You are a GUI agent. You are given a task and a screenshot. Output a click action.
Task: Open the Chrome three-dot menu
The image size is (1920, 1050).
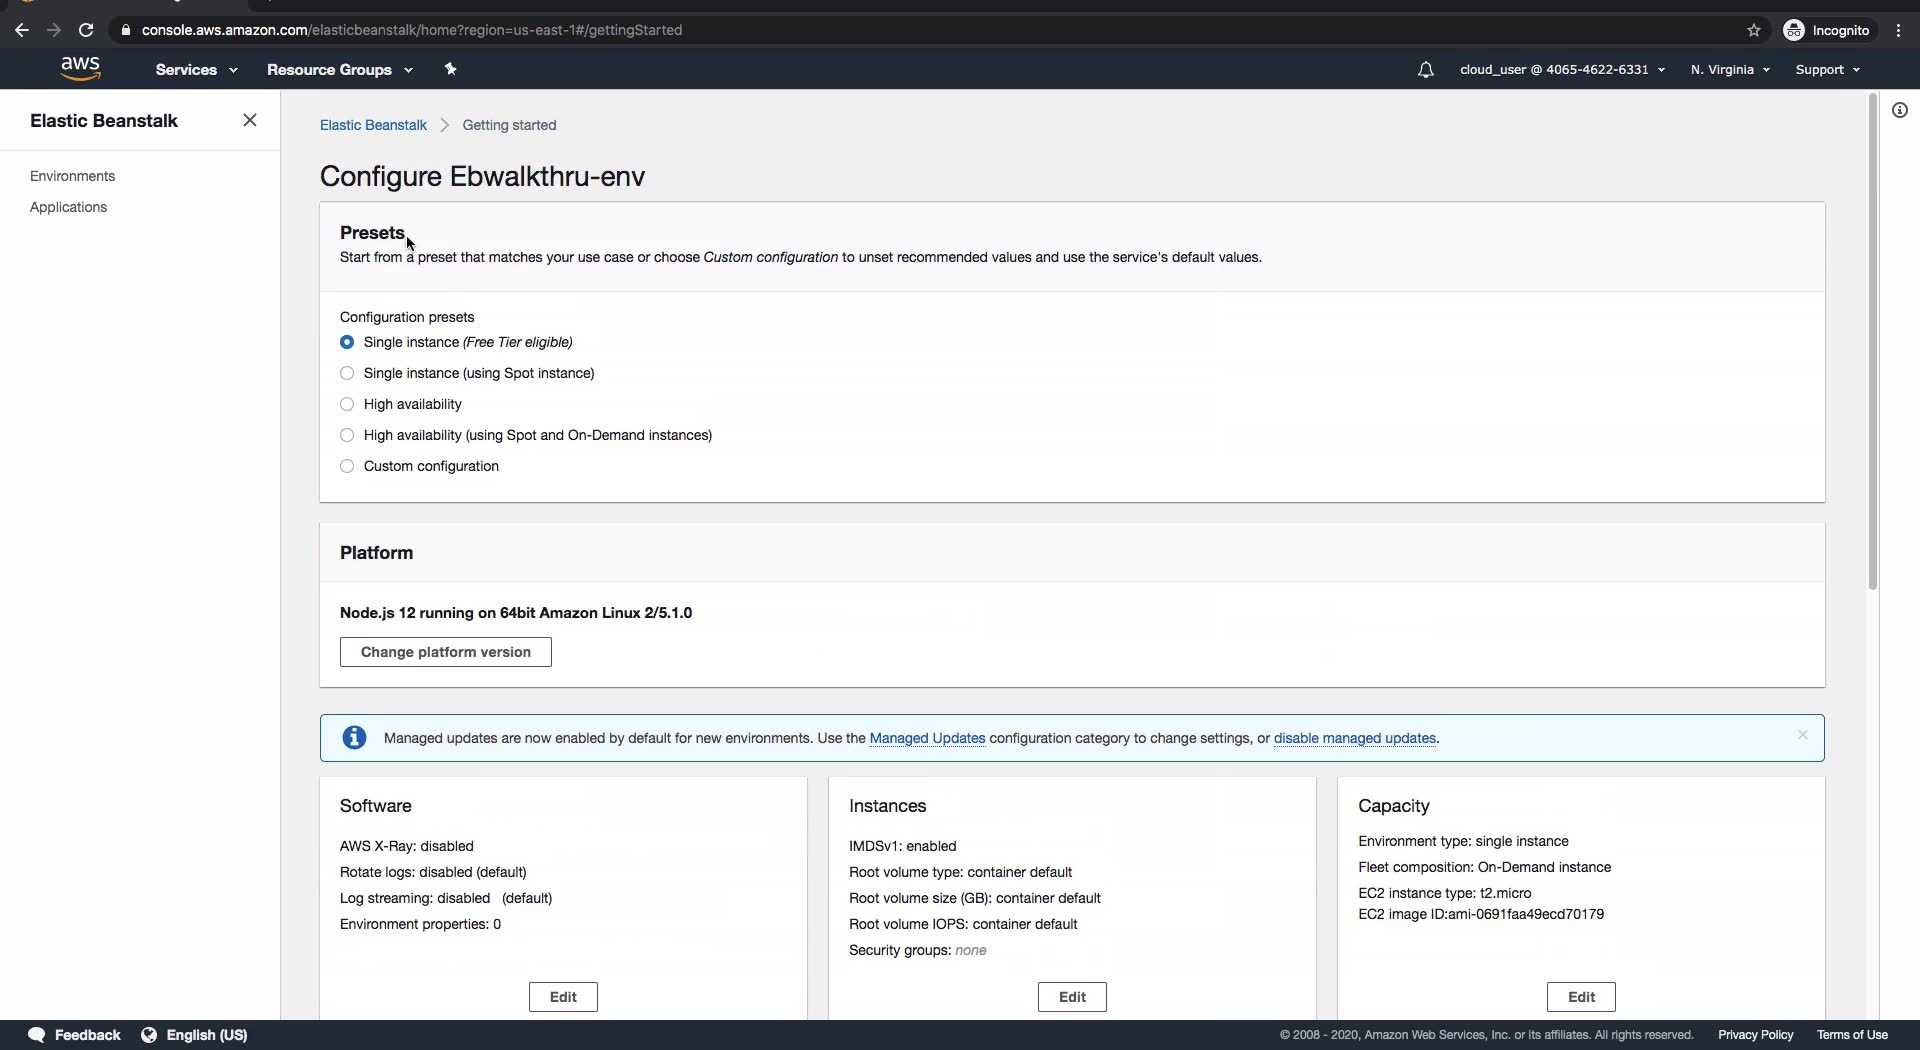point(1898,30)
